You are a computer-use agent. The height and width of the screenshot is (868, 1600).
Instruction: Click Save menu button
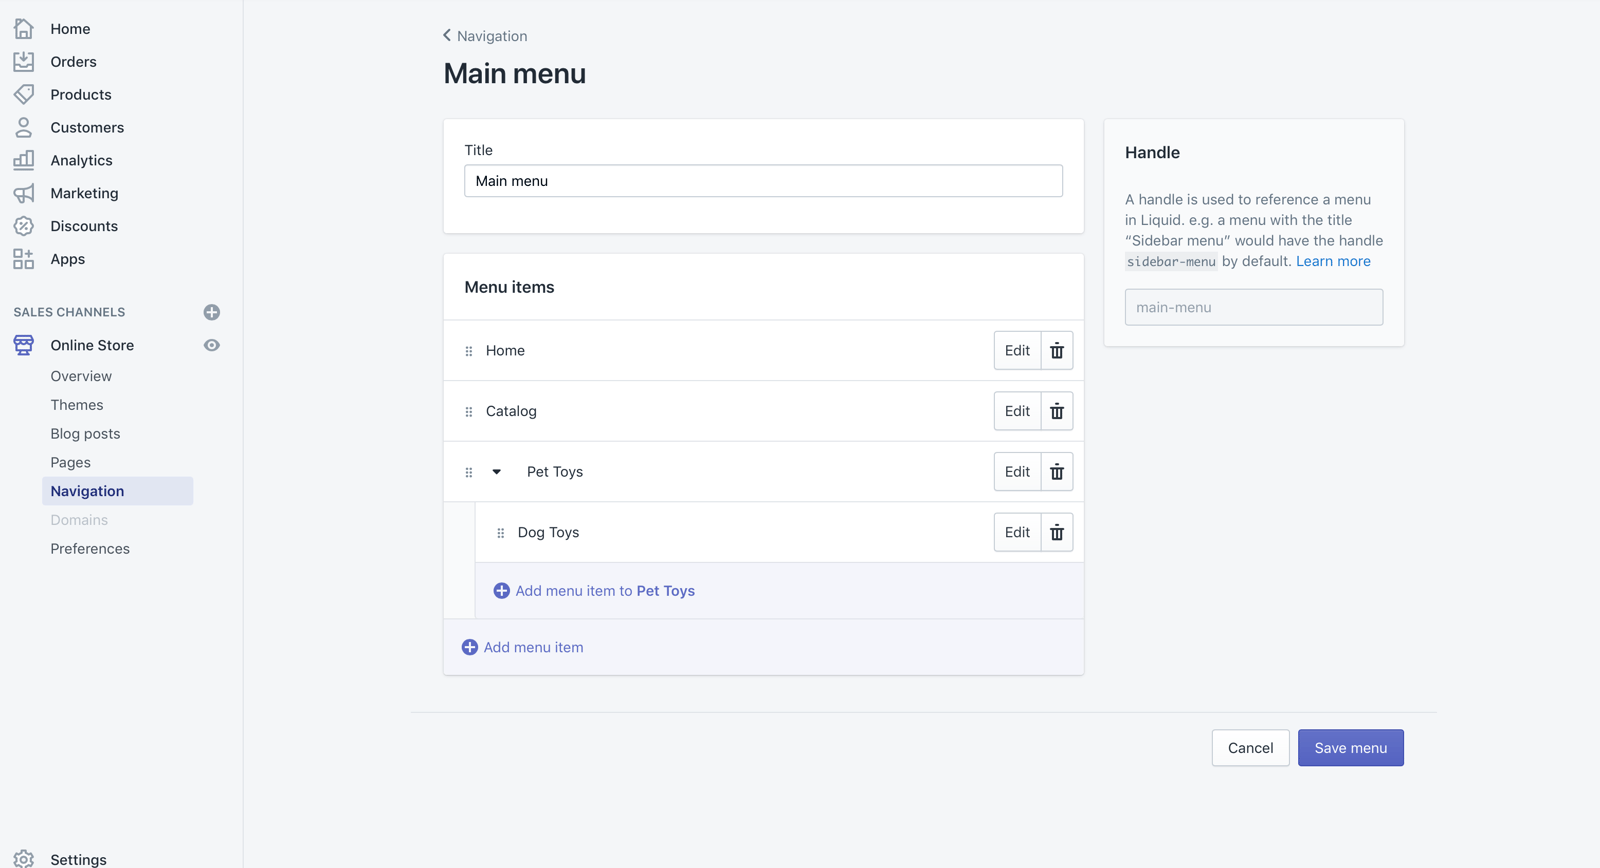[x=1351, y=748]
